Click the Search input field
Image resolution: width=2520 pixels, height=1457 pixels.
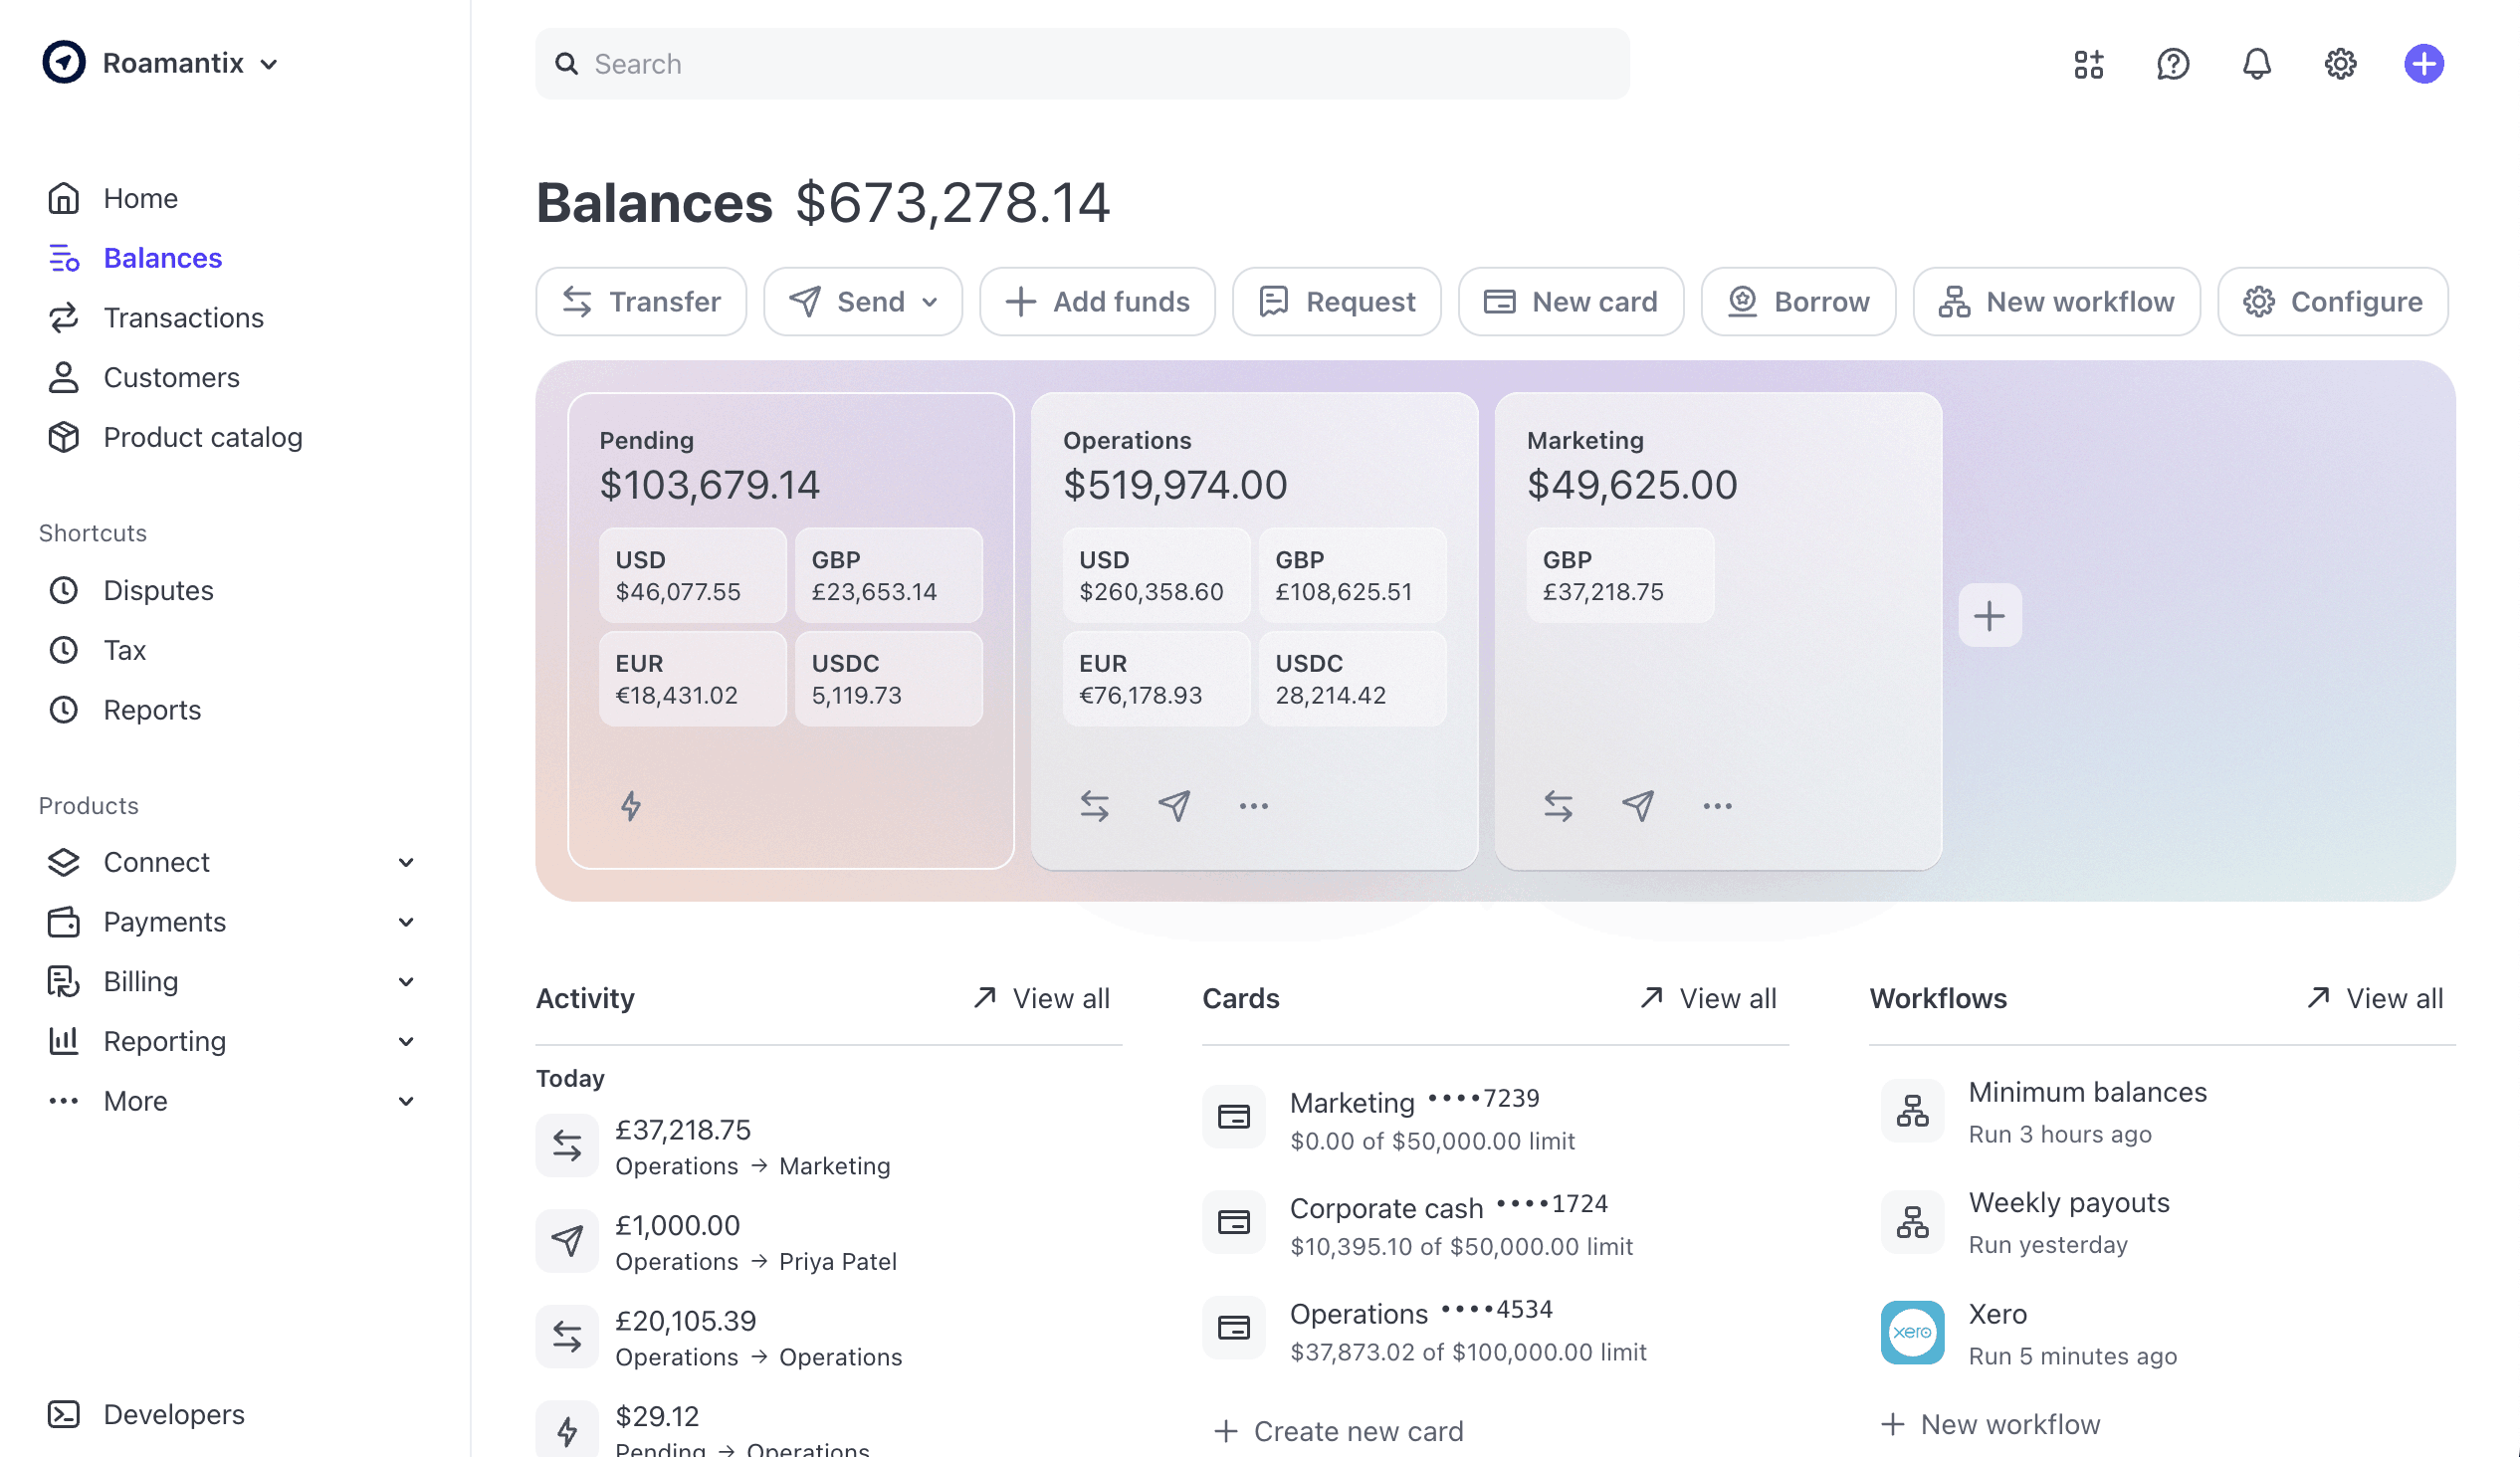[1082, 63]
